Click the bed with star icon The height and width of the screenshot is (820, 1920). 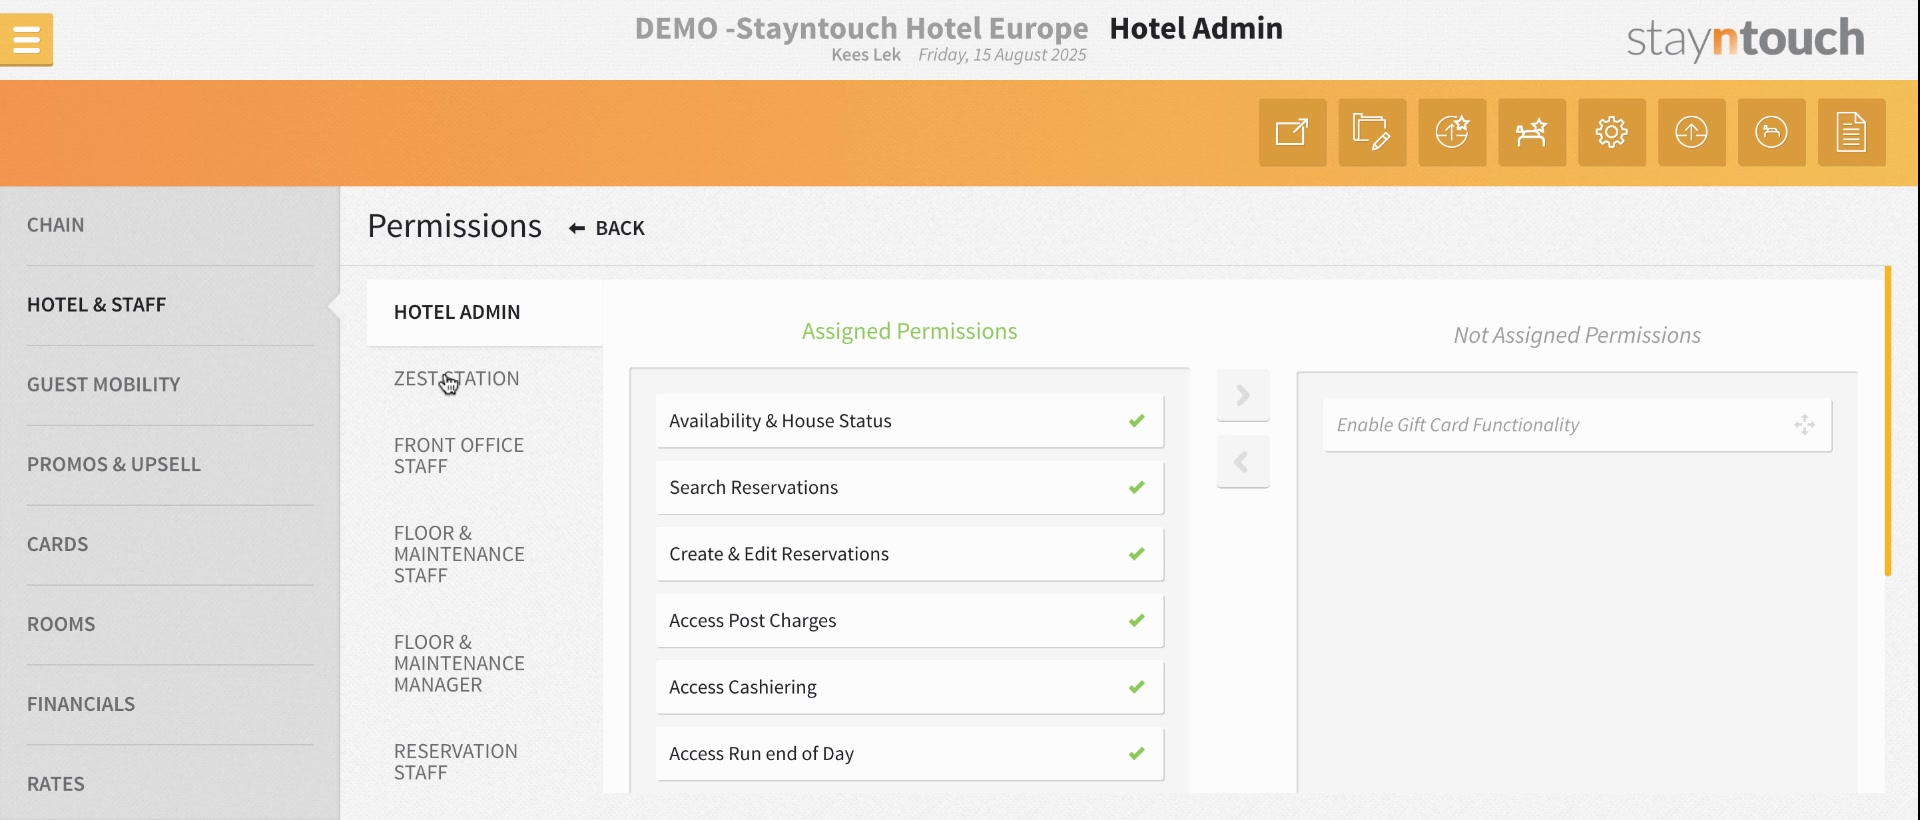pos(1532,132)
